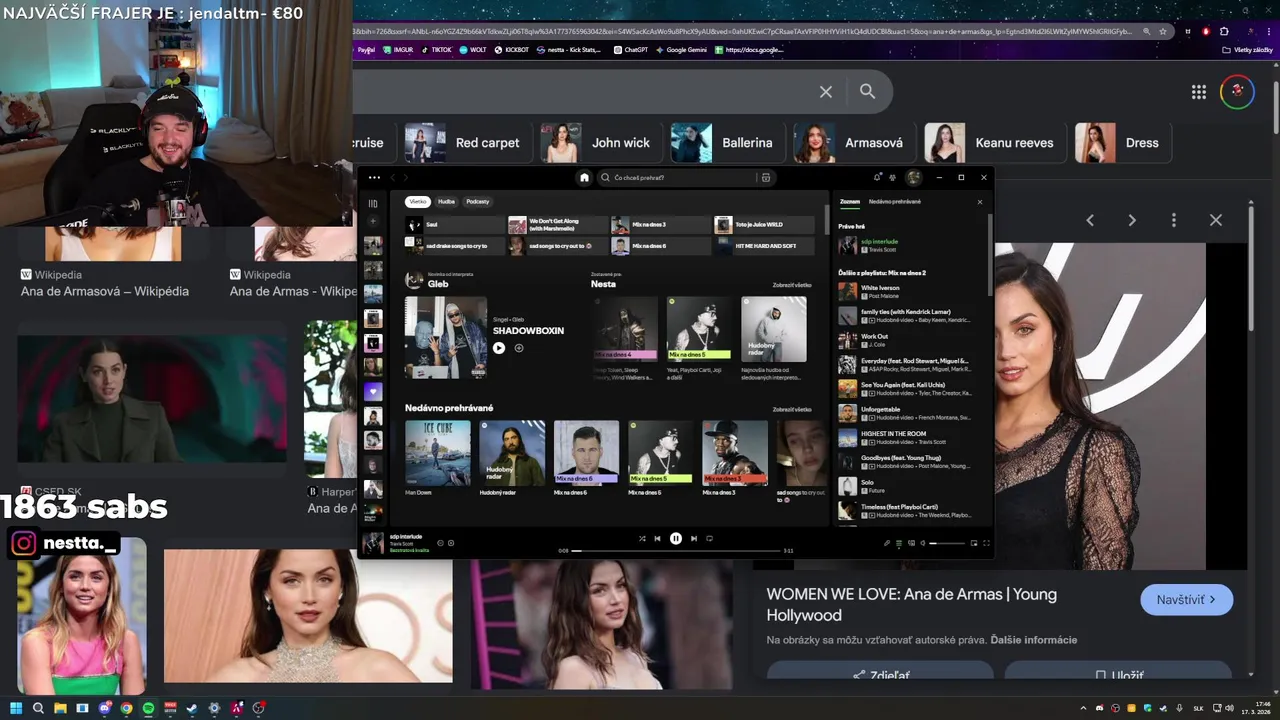Image resolution: width=1280 pixels, height=720 pixels.
Task: Open Mix na dnes 4 card
Action: [626, 339]
